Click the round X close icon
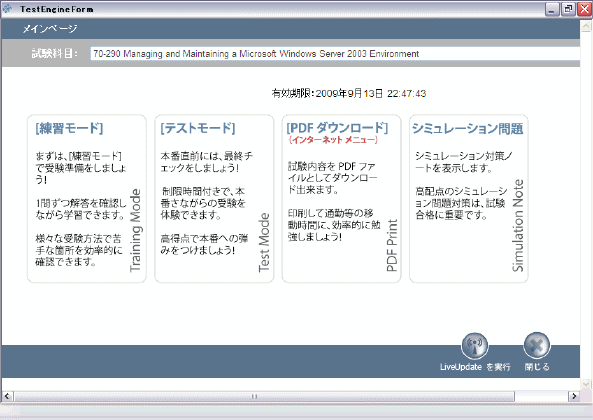This screenshot has width=593, height=420. [x=537, y=346]
